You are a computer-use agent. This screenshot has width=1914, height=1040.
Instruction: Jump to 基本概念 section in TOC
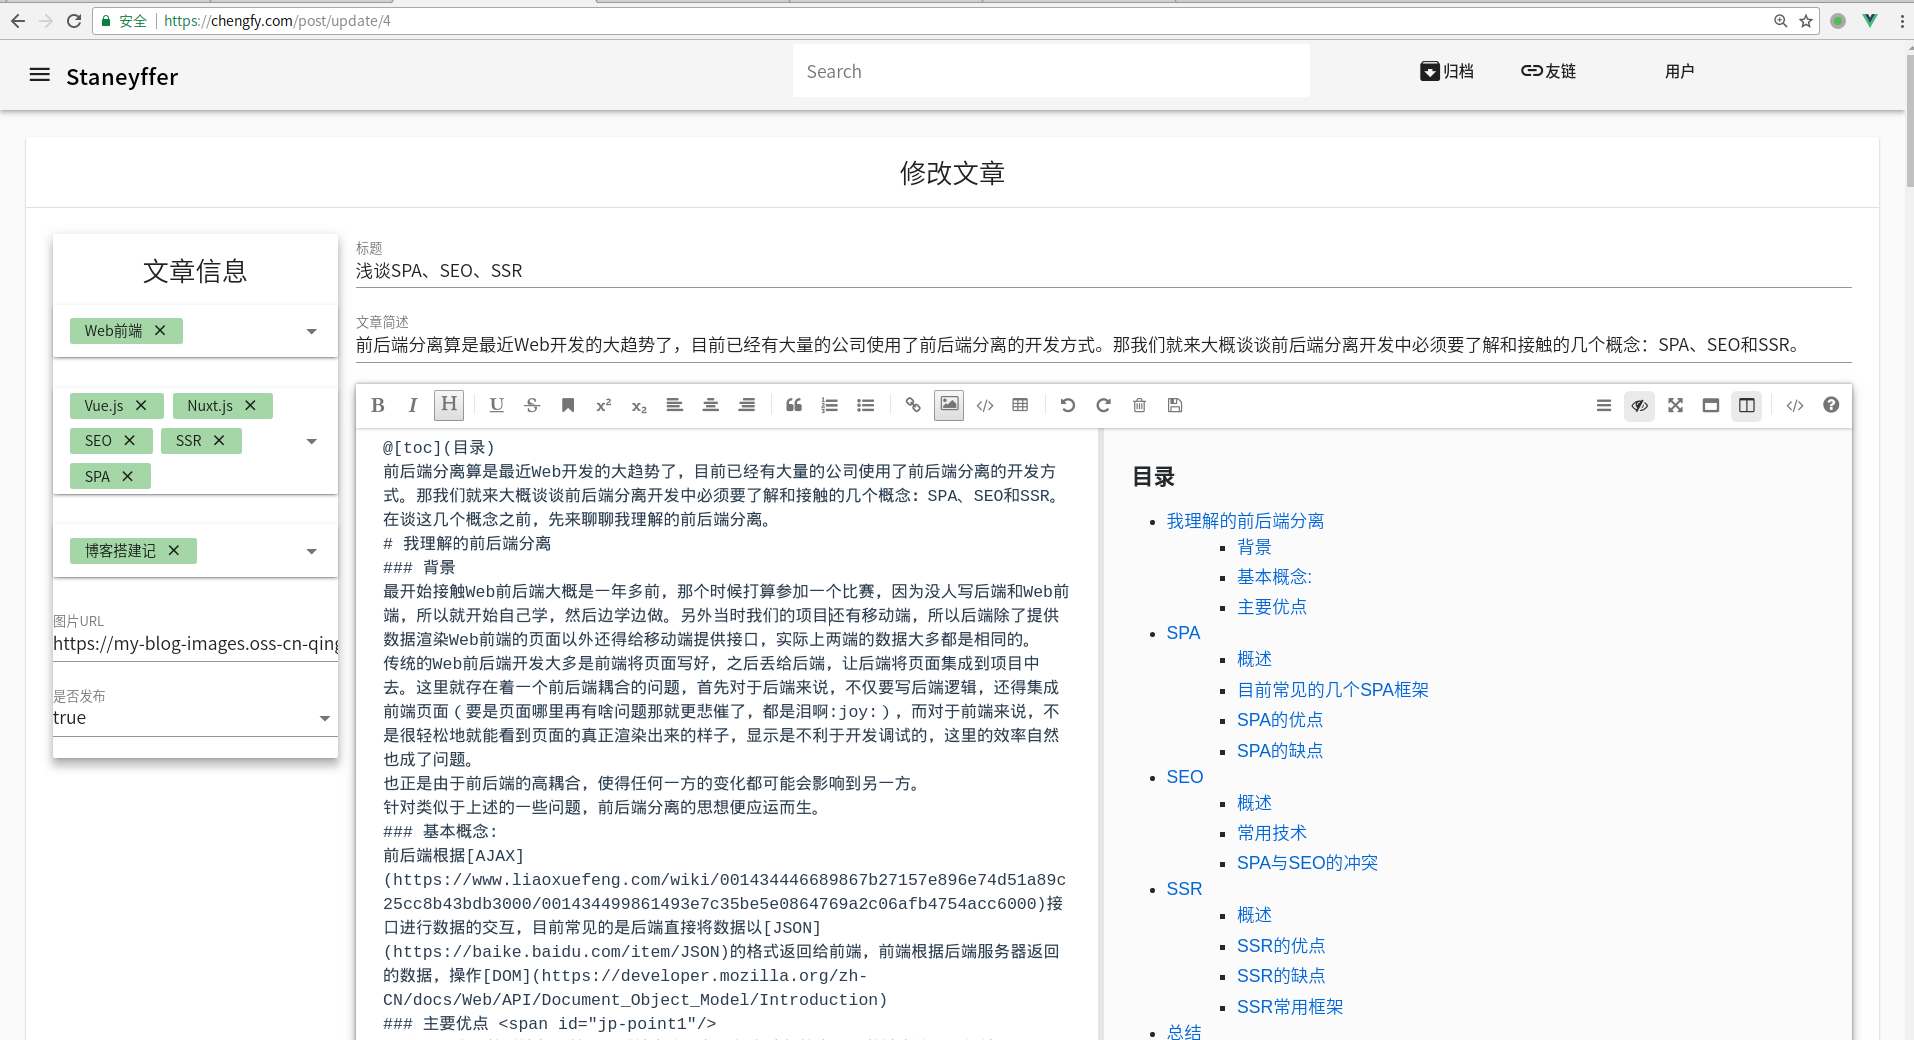point(1274,577)
